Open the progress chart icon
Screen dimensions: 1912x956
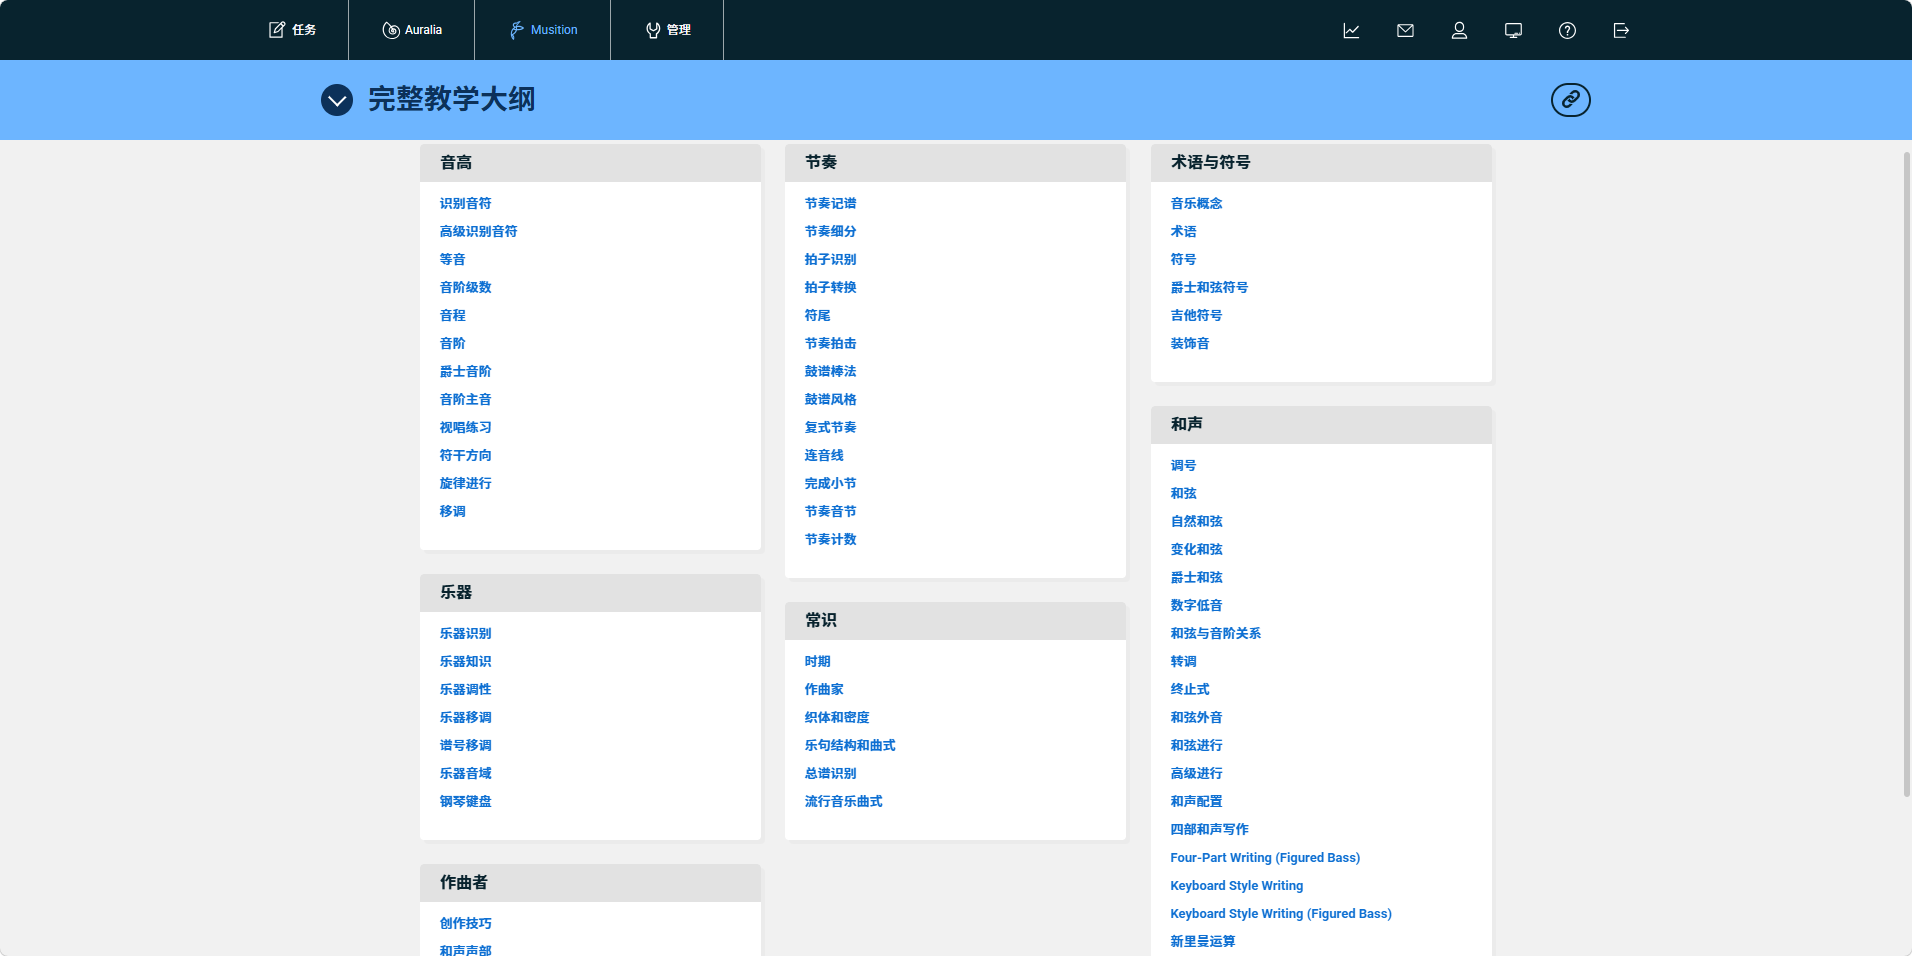[1351, 30]
